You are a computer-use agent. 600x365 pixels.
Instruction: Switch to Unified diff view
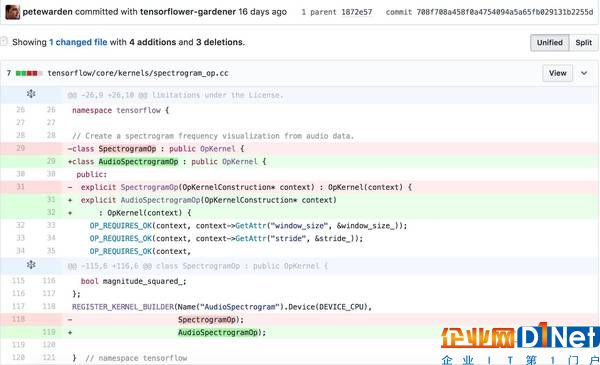point(549,42)
